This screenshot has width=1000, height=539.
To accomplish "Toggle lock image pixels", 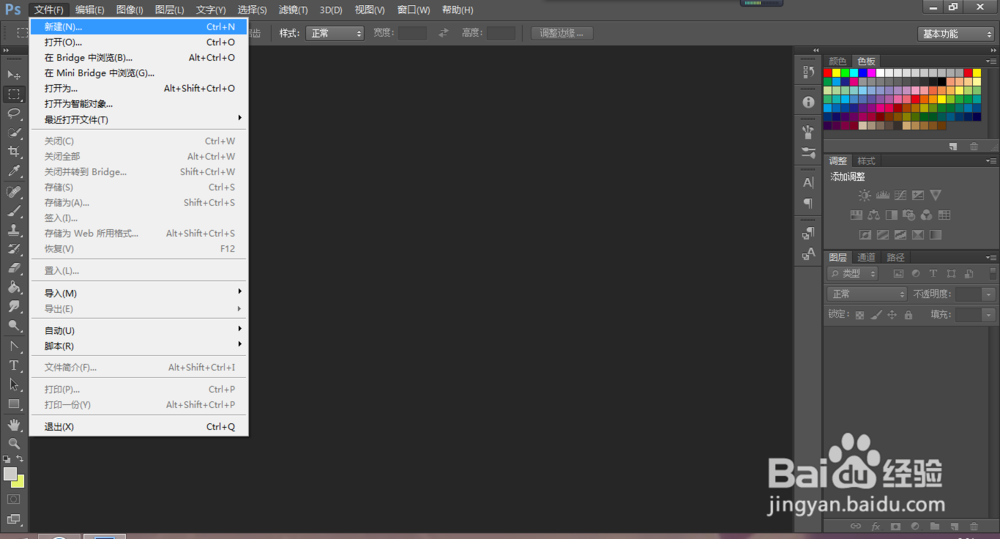I will click(x=876, y=314).
